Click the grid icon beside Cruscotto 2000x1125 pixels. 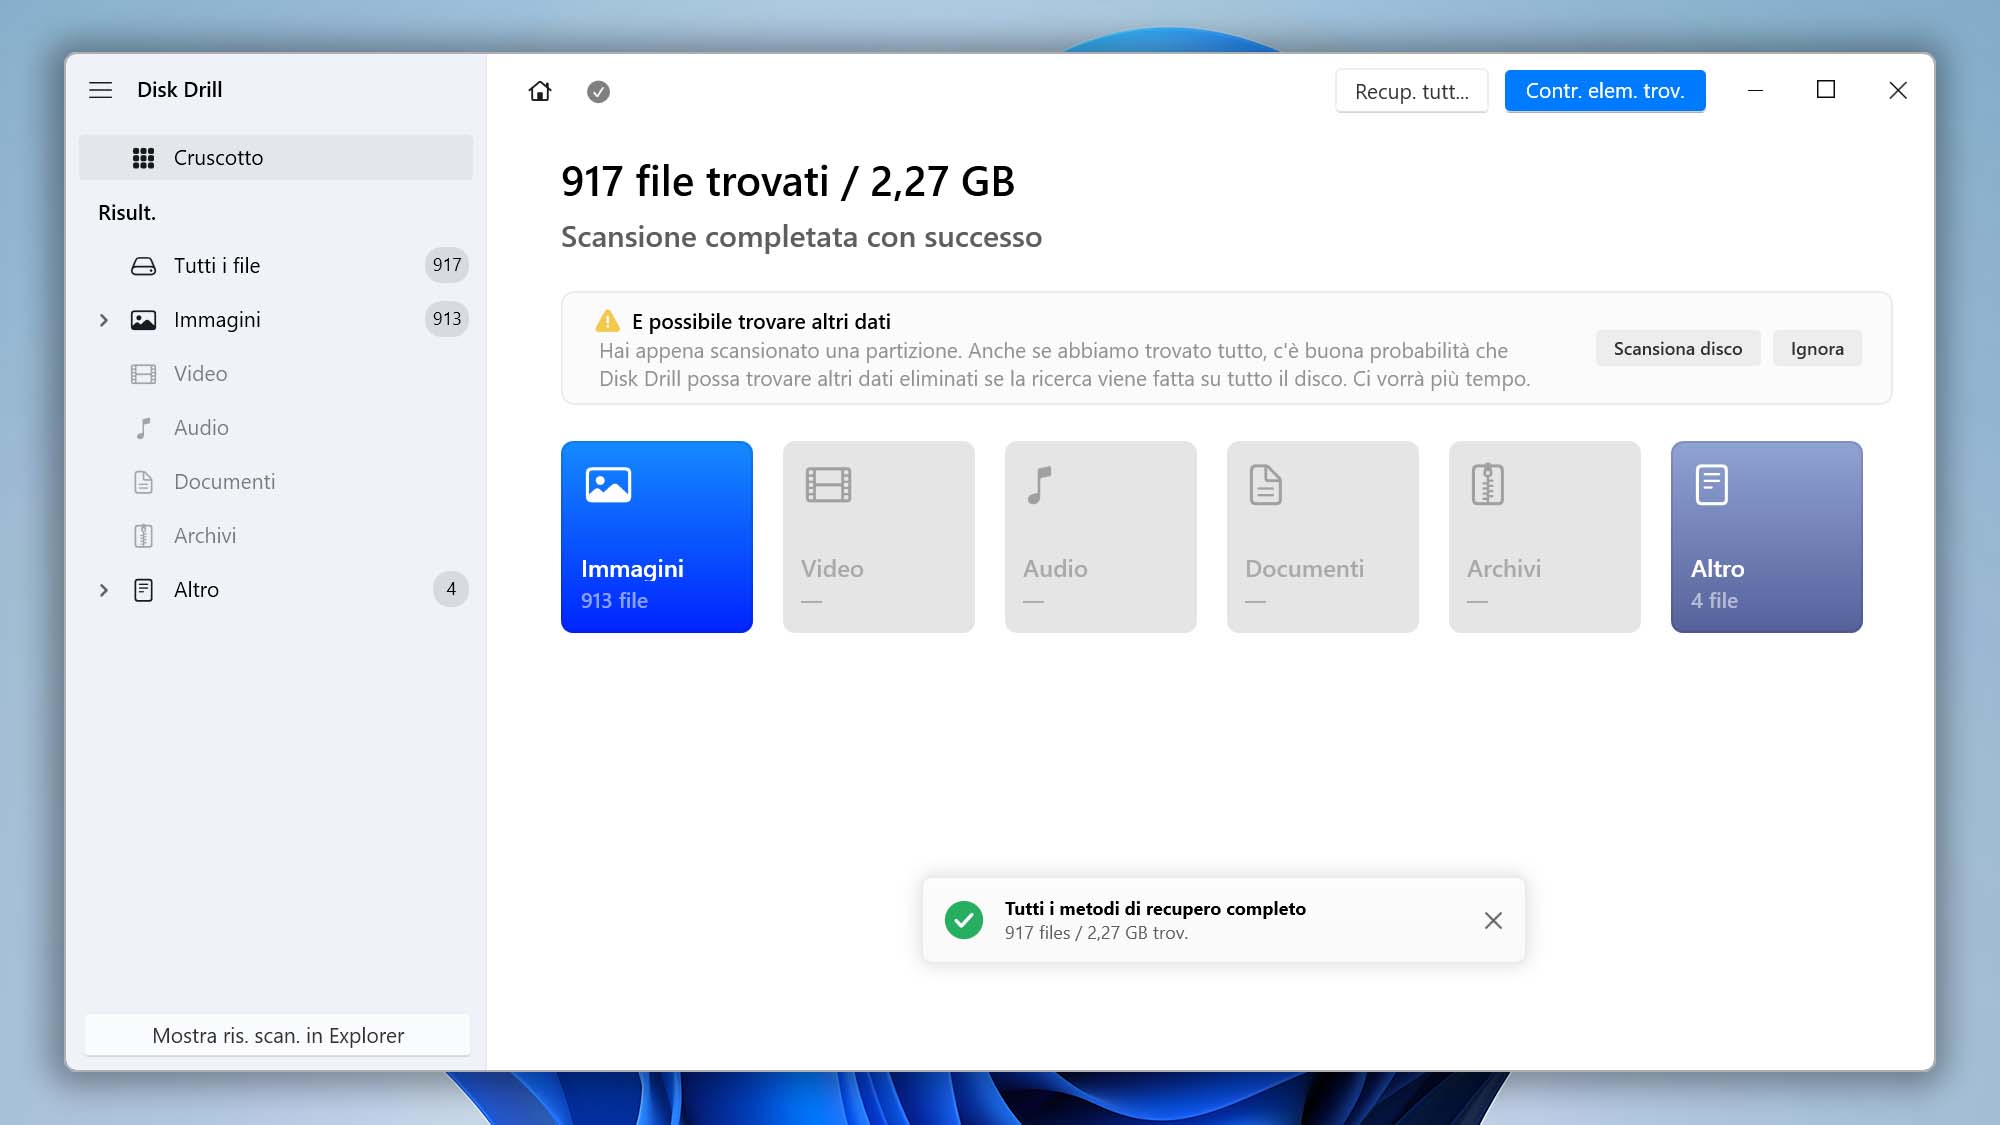click(x=144, y=158)
